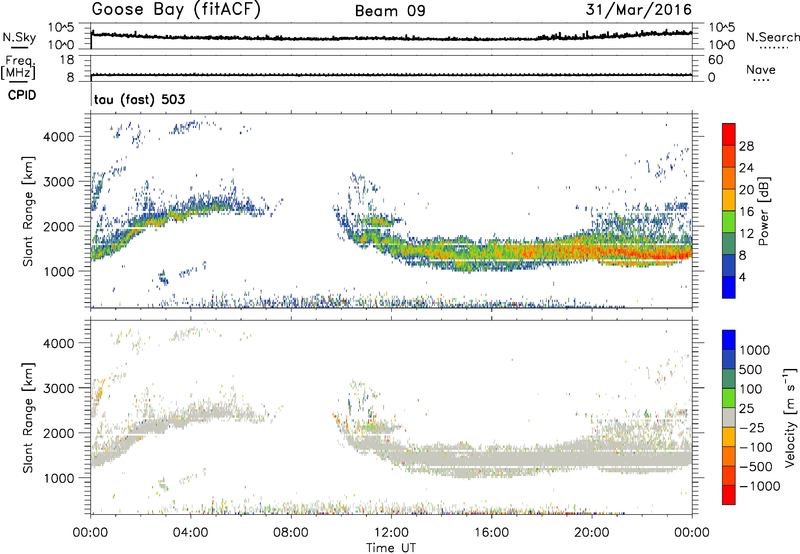Click the 'Time UT' axis label
This screenshot has height=554, width=800.
coord(391,548)
